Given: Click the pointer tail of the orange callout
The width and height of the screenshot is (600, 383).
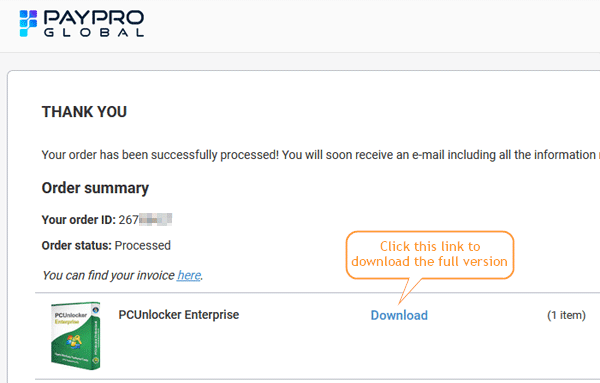Looking at the screenshot, I should coord(409,291).
